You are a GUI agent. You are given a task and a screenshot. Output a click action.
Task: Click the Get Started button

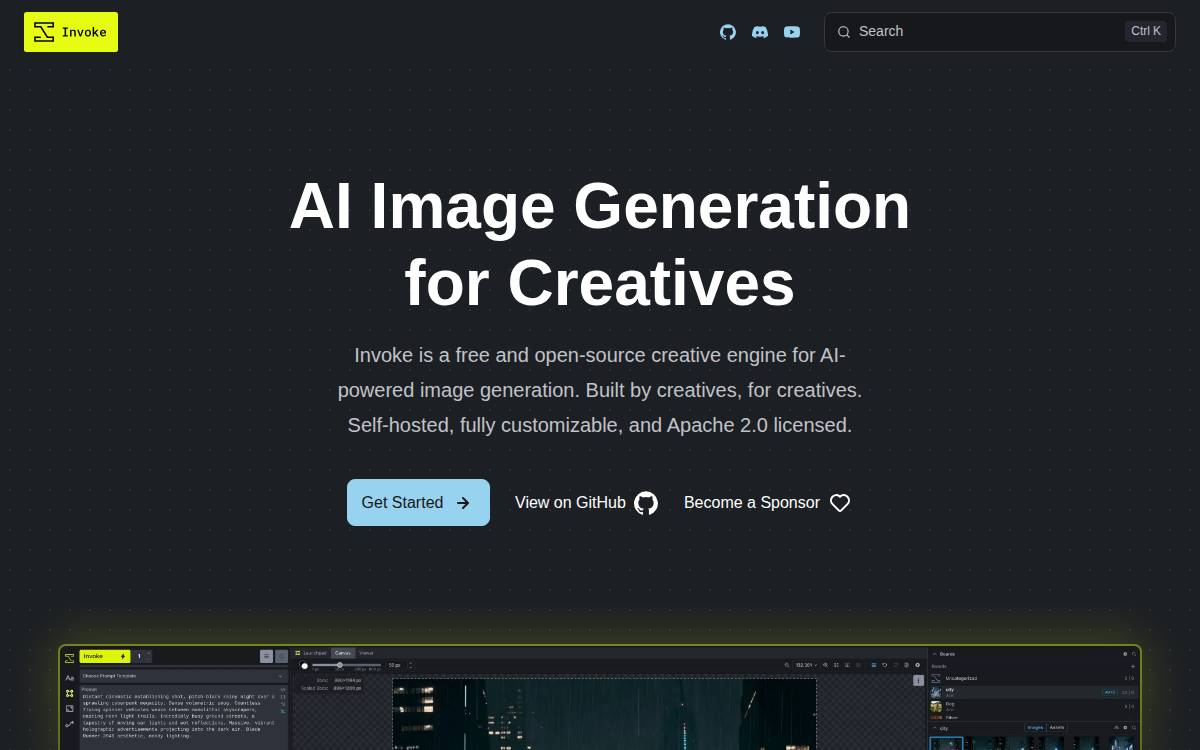point(418,503)
